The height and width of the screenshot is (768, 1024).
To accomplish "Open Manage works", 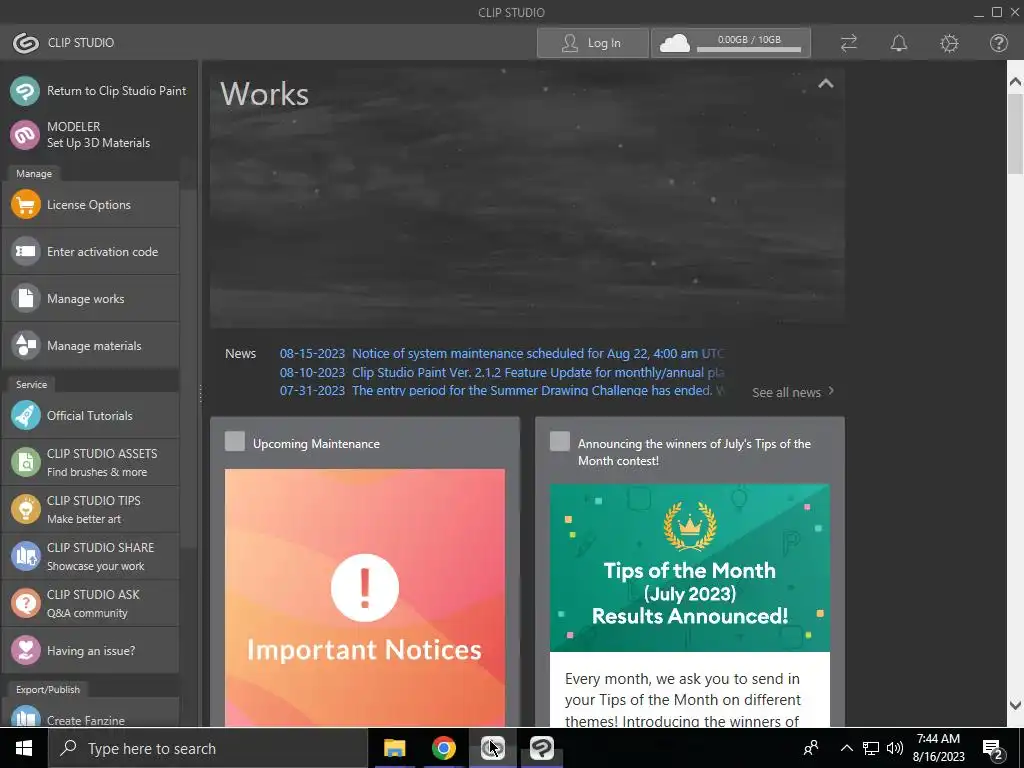I will coord(91,299).
